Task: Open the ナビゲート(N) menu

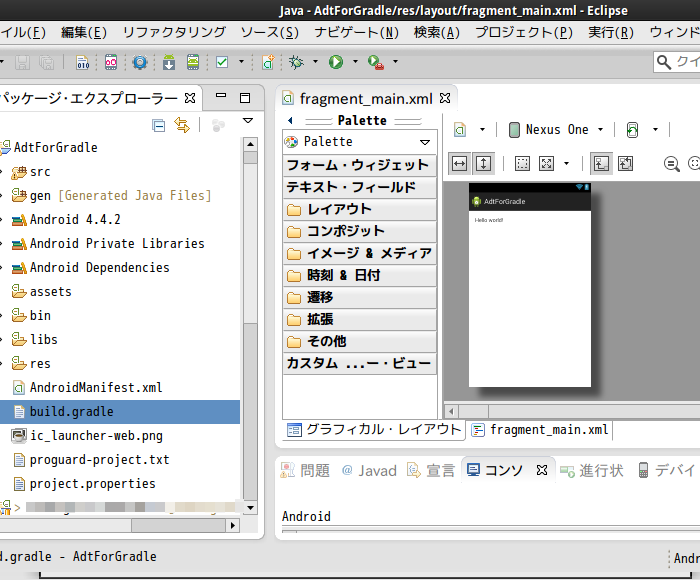Action: point(356,33)
